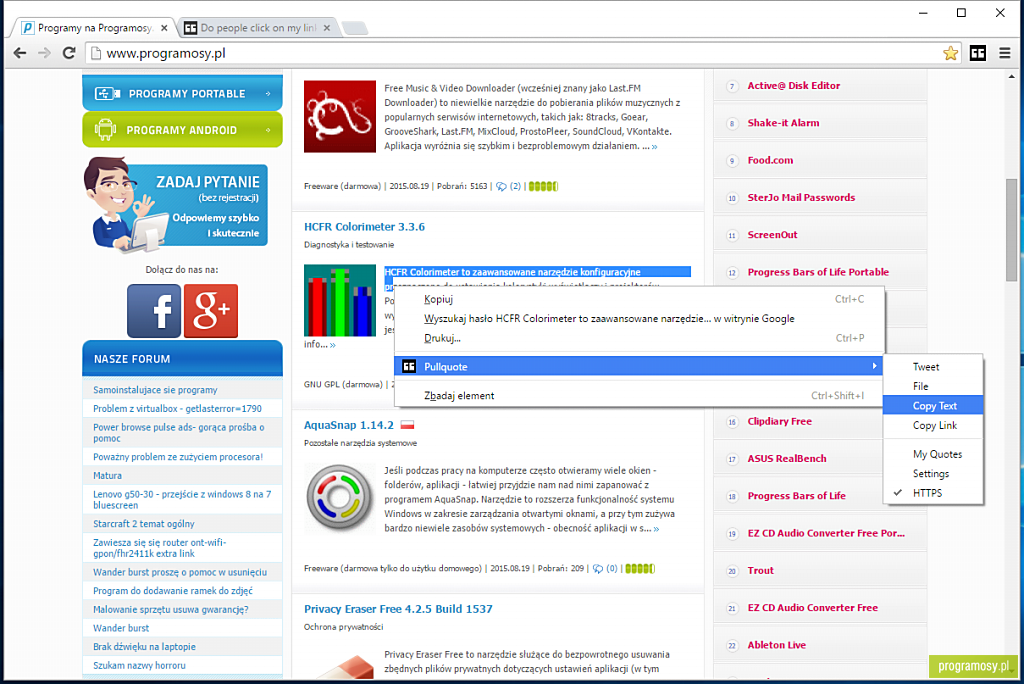Open the AquaSnap 1.14.2 link
The image size is (1024, 684).
click(x=349, y=425)
